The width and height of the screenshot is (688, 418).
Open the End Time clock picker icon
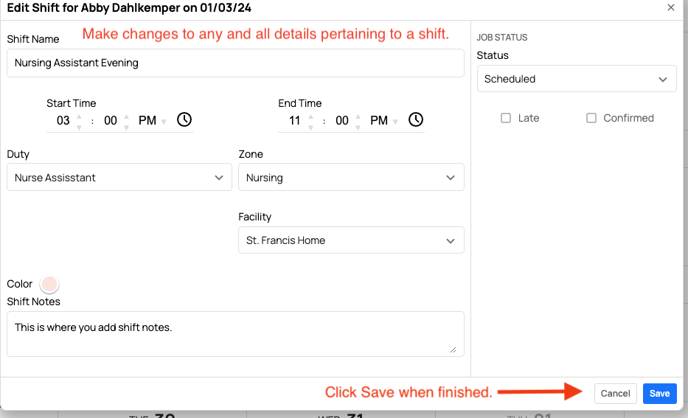pyautogui.click(x=416, y=120)
